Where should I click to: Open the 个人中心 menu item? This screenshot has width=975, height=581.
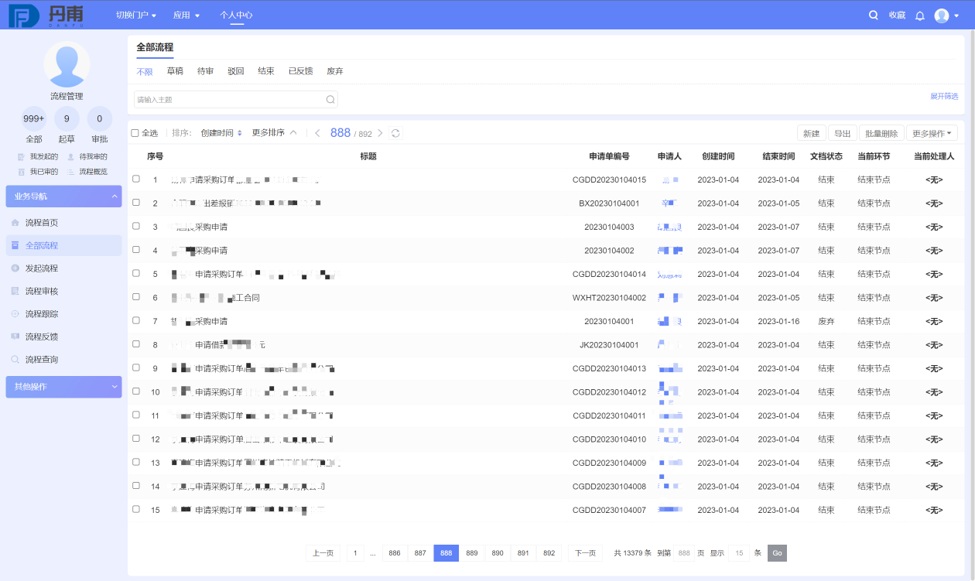236,15
